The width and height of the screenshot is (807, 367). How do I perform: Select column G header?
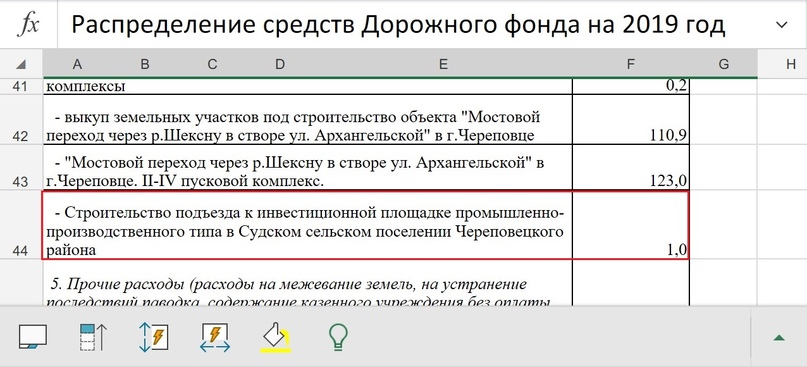click(723, 64)
